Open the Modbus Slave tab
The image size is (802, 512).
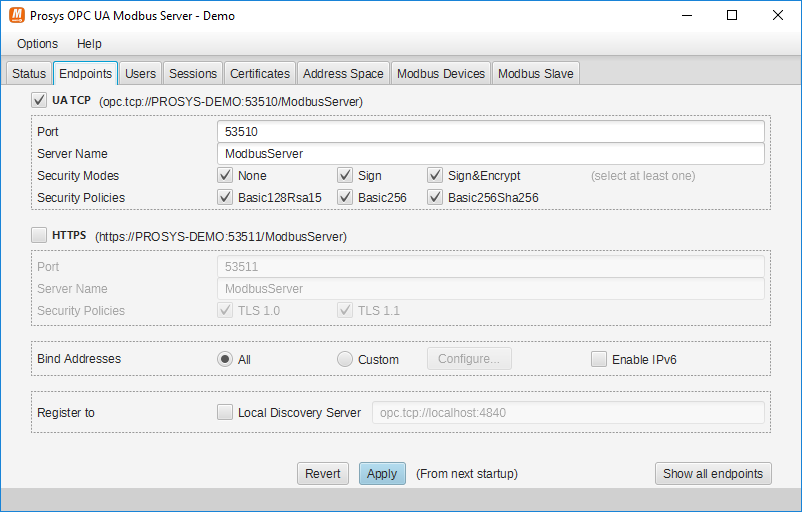(x=535, y=73)
